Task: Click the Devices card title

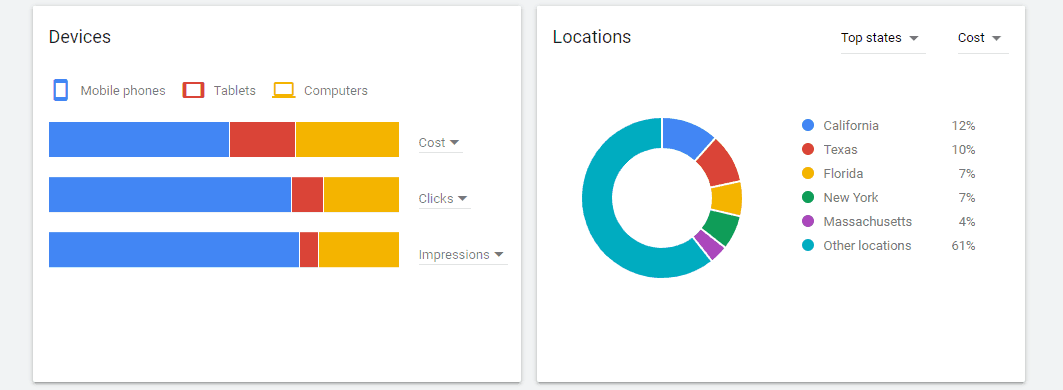Action: coord(80,37)
